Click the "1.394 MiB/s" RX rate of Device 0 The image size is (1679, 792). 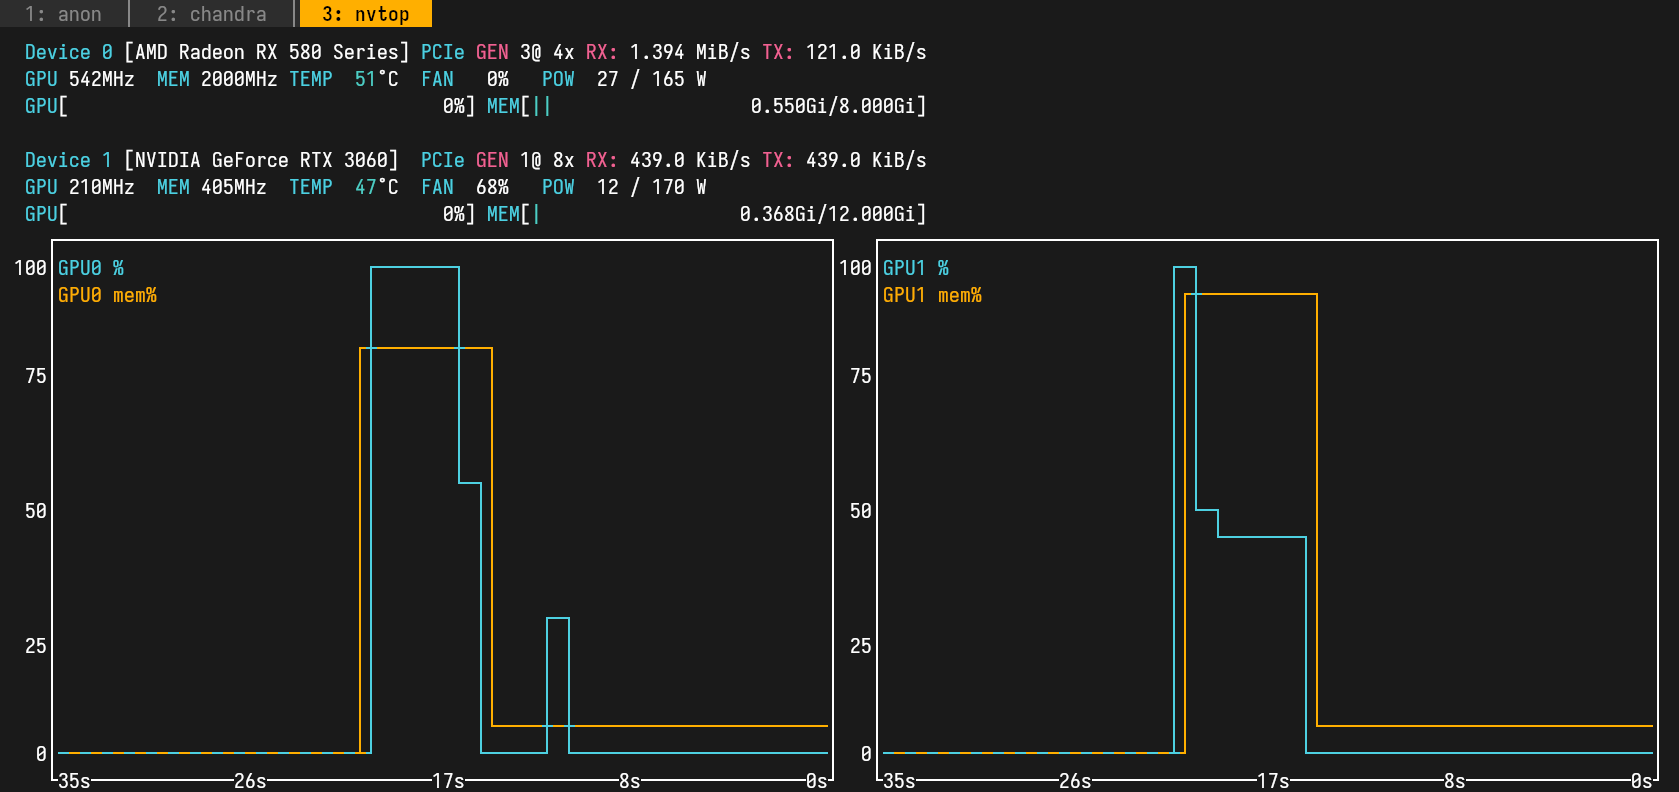tap(690, 52)
